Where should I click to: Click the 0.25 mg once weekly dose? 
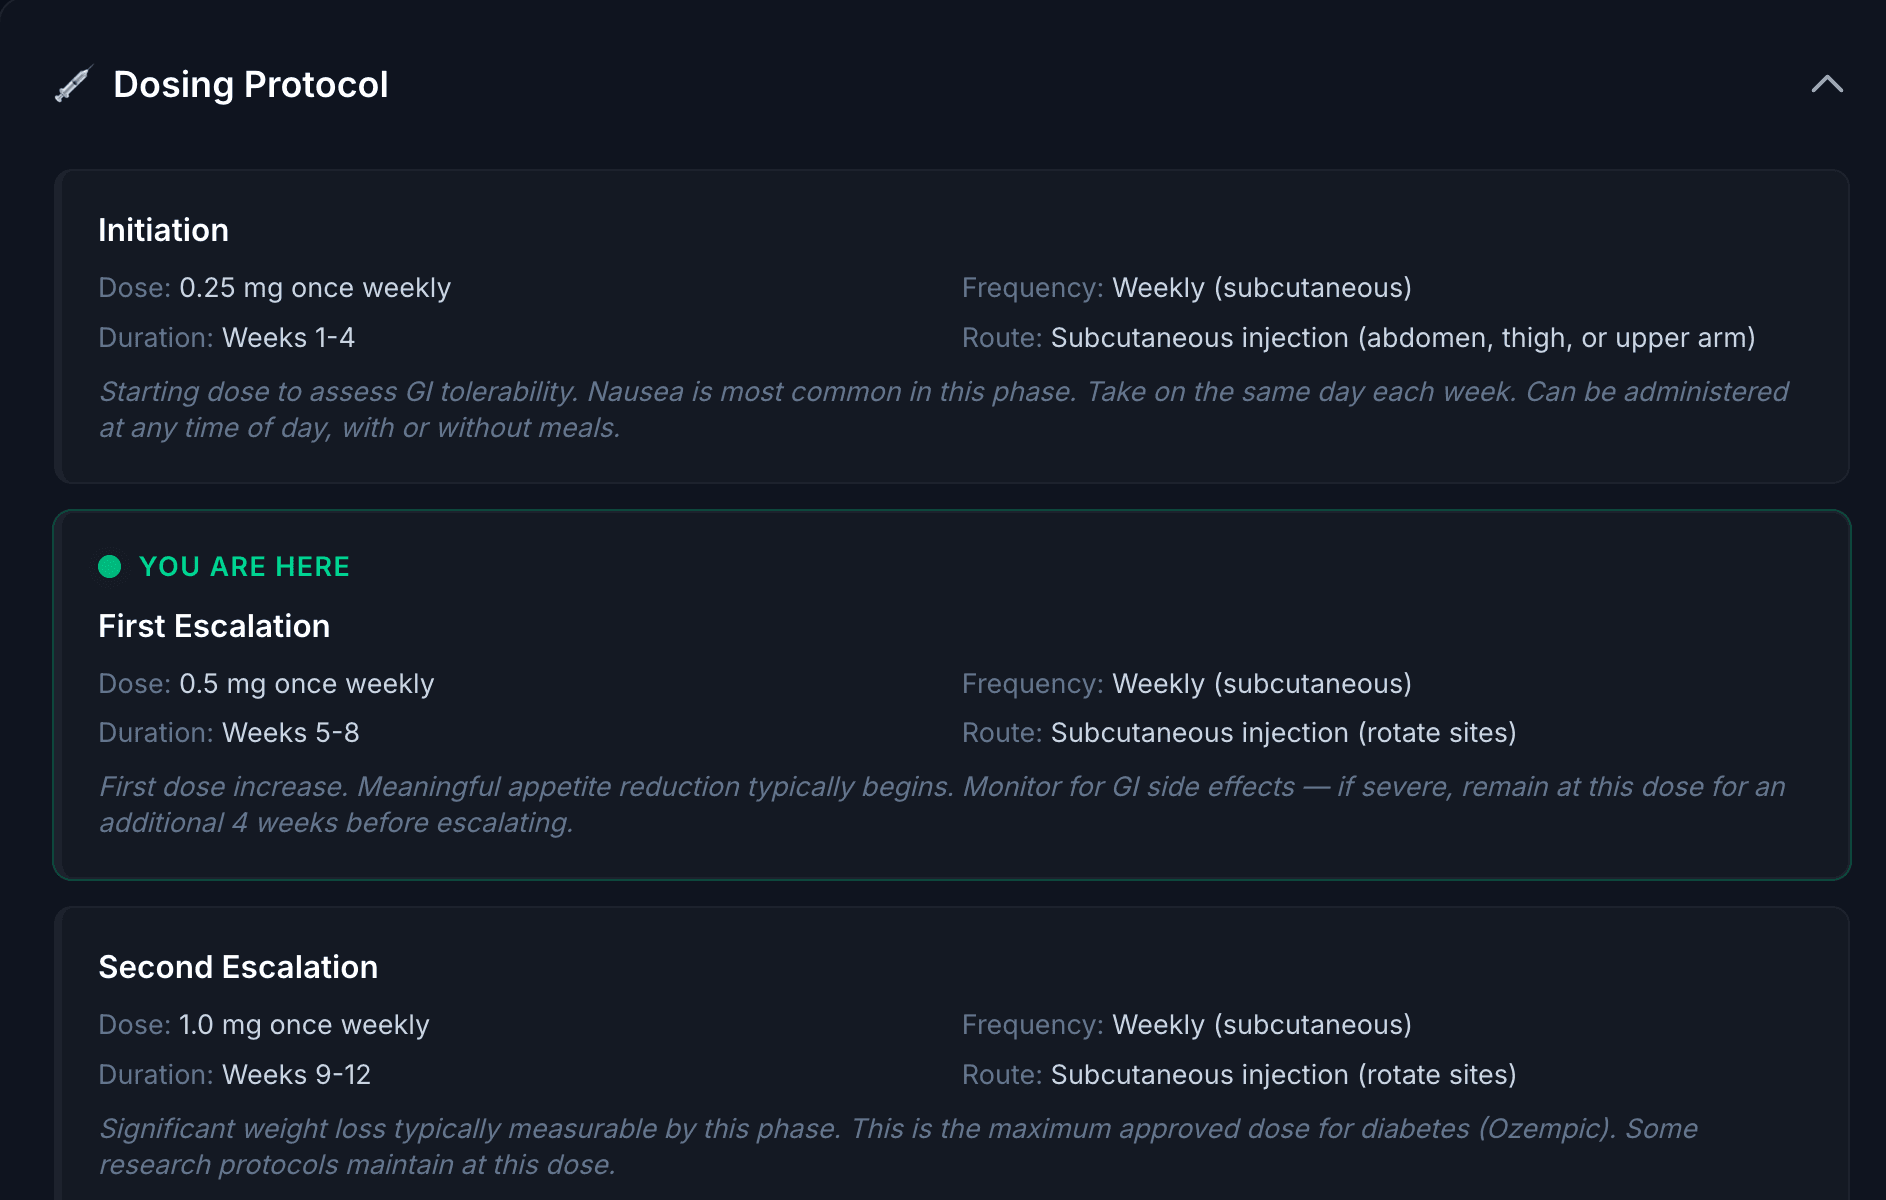click(315, 288)
